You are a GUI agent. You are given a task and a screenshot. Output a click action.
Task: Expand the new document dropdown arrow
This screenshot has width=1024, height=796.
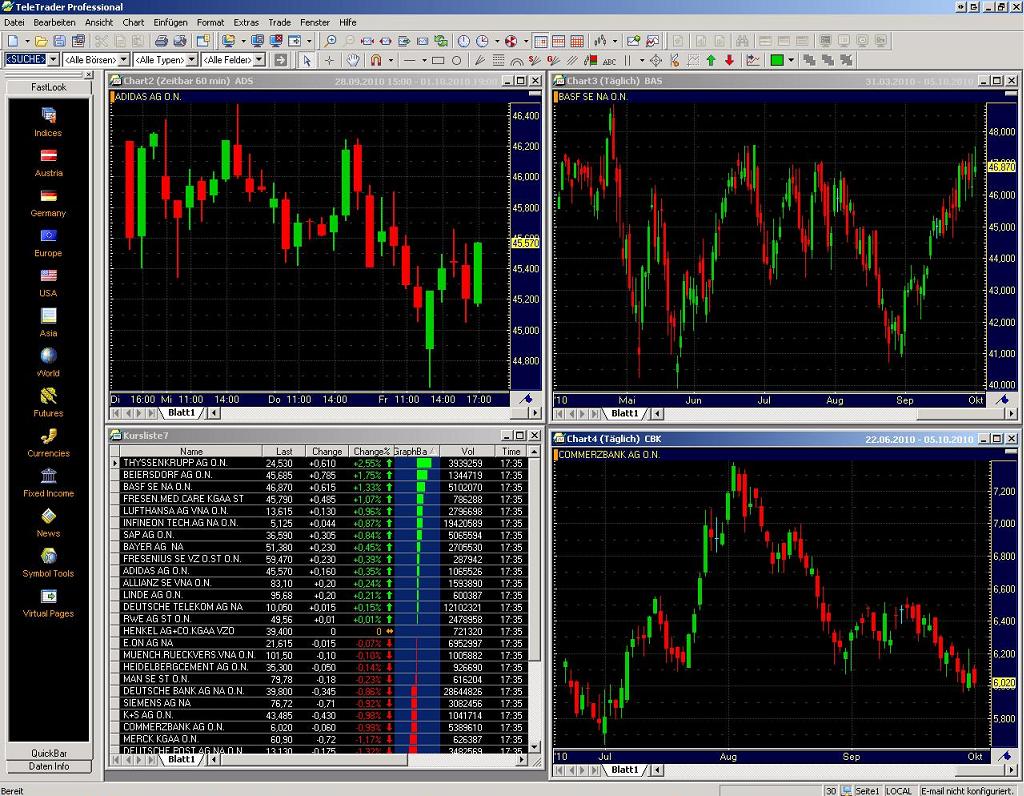27,41
